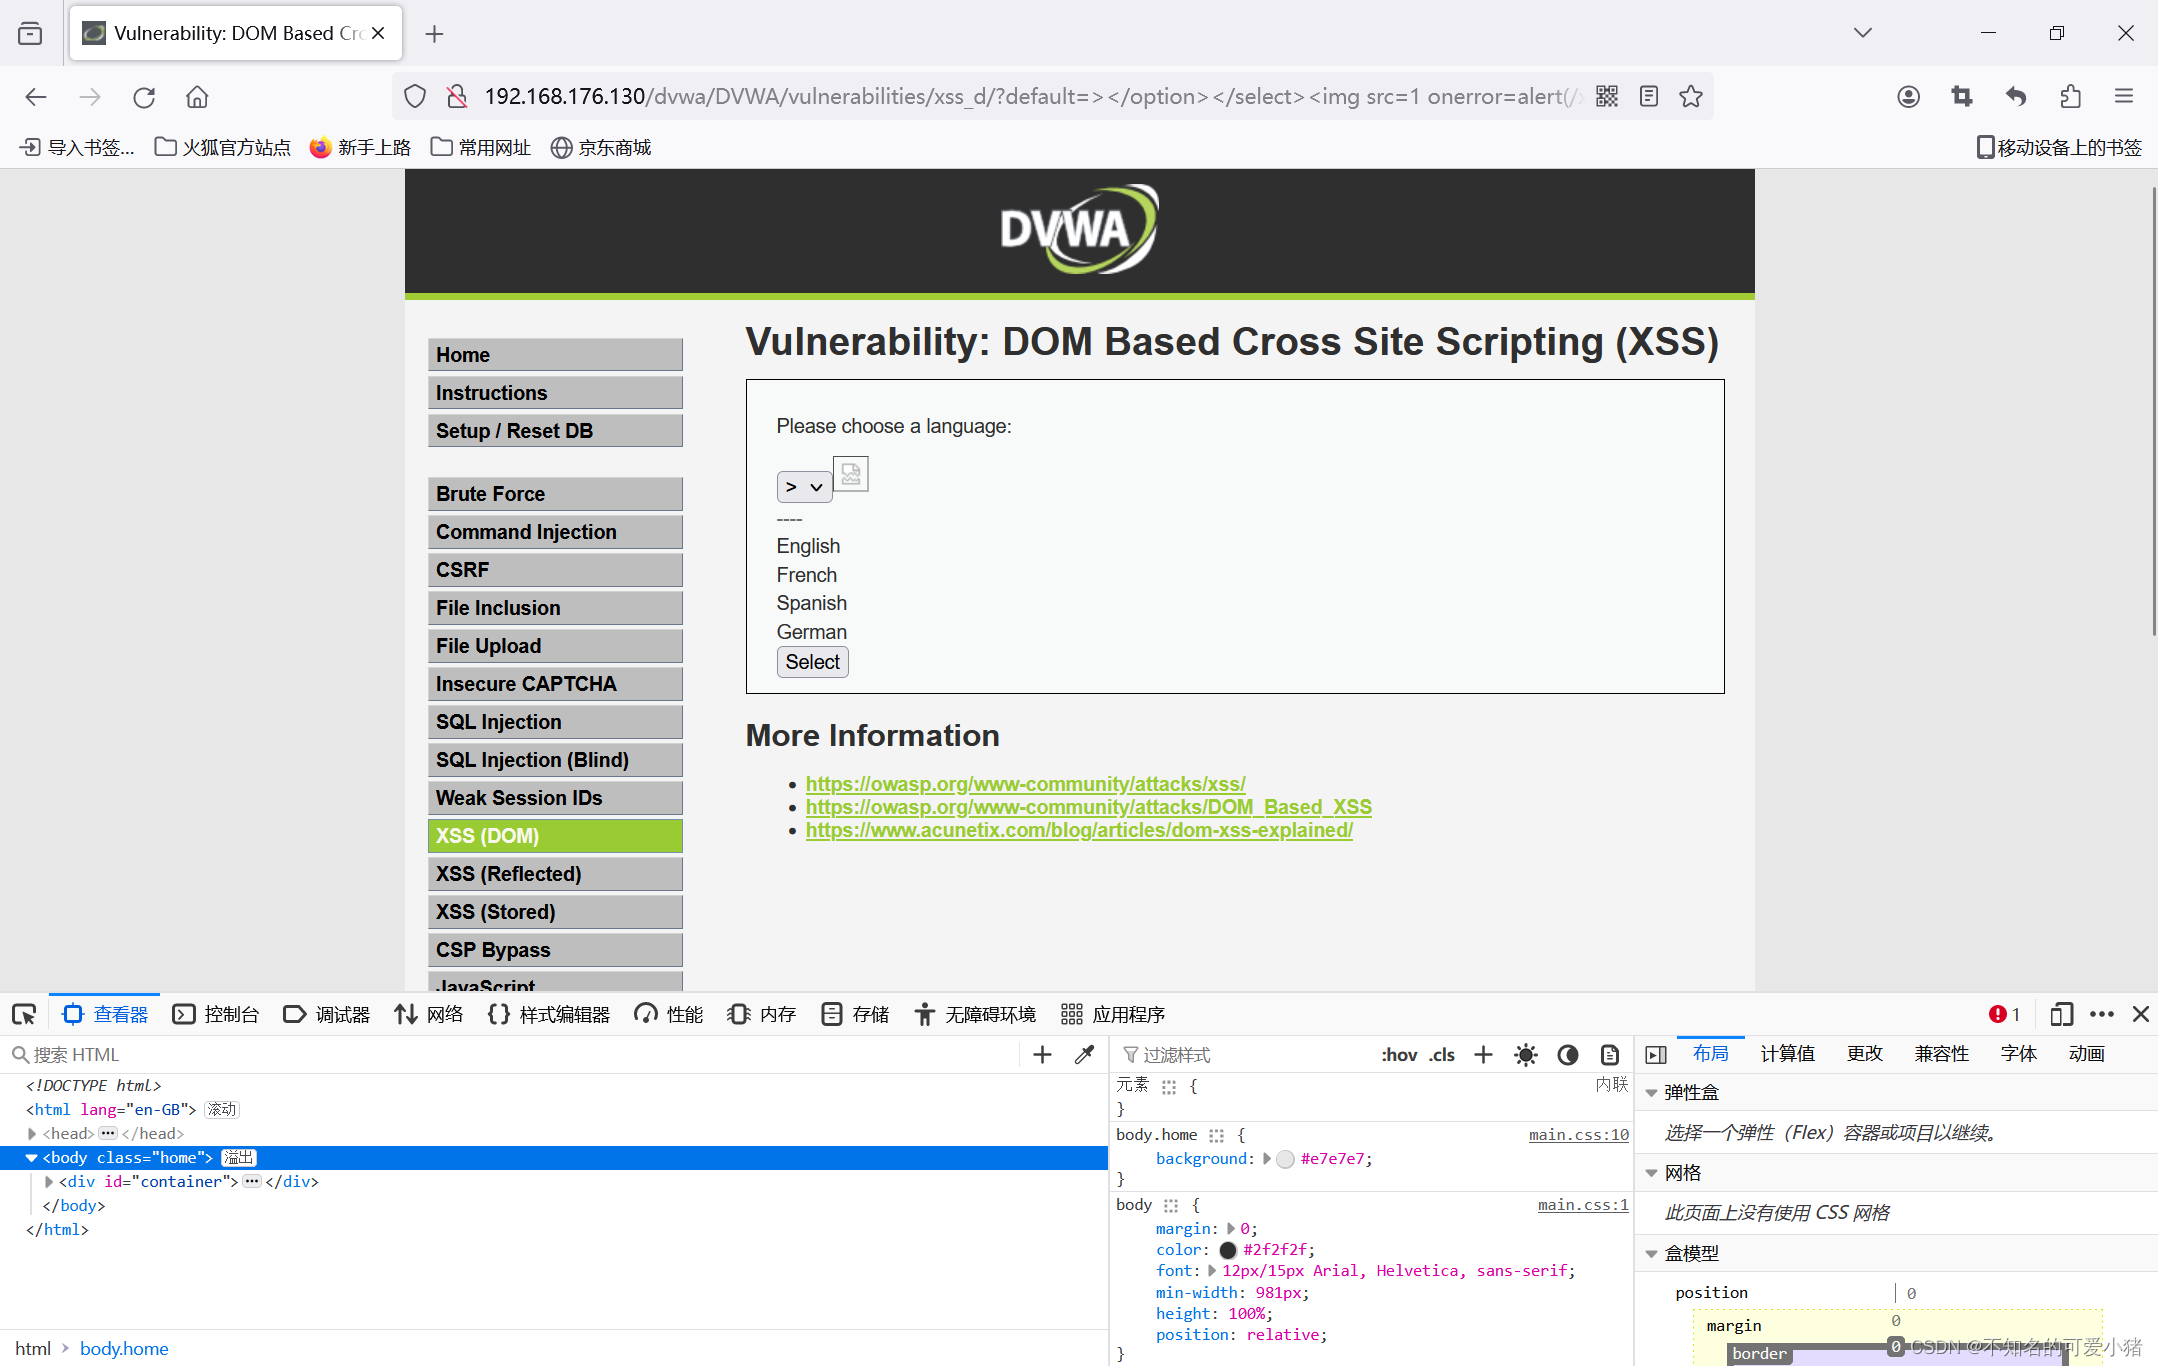Toggle print media simulation

[1610, 1054]
